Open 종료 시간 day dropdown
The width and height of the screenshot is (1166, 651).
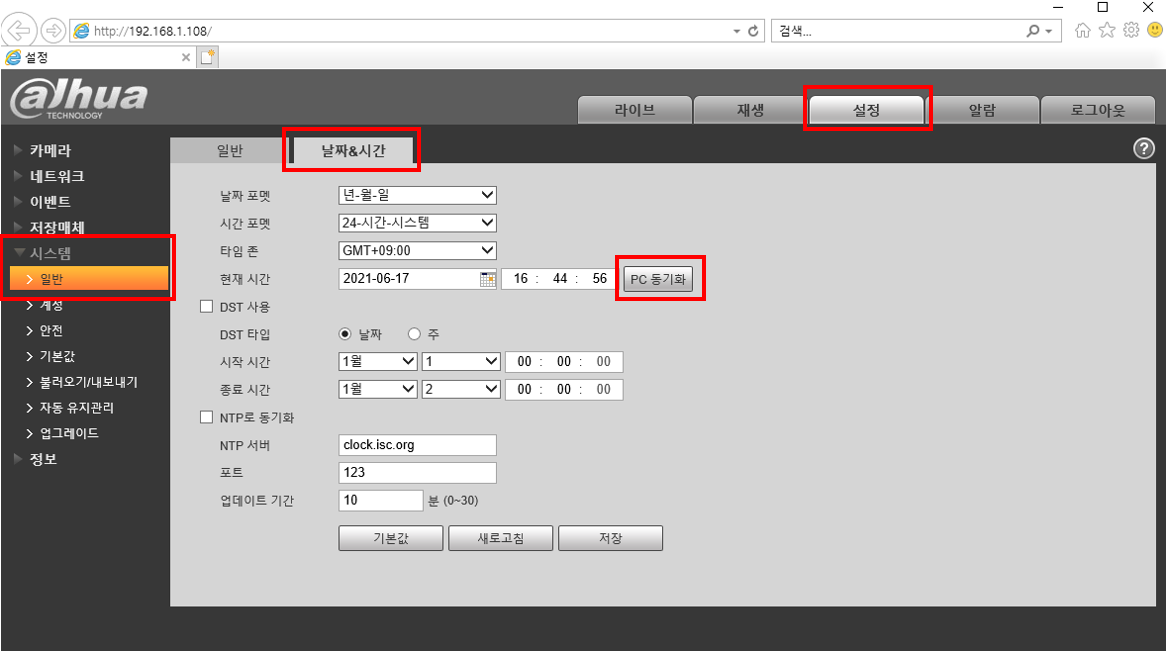[x=461, y=389]
